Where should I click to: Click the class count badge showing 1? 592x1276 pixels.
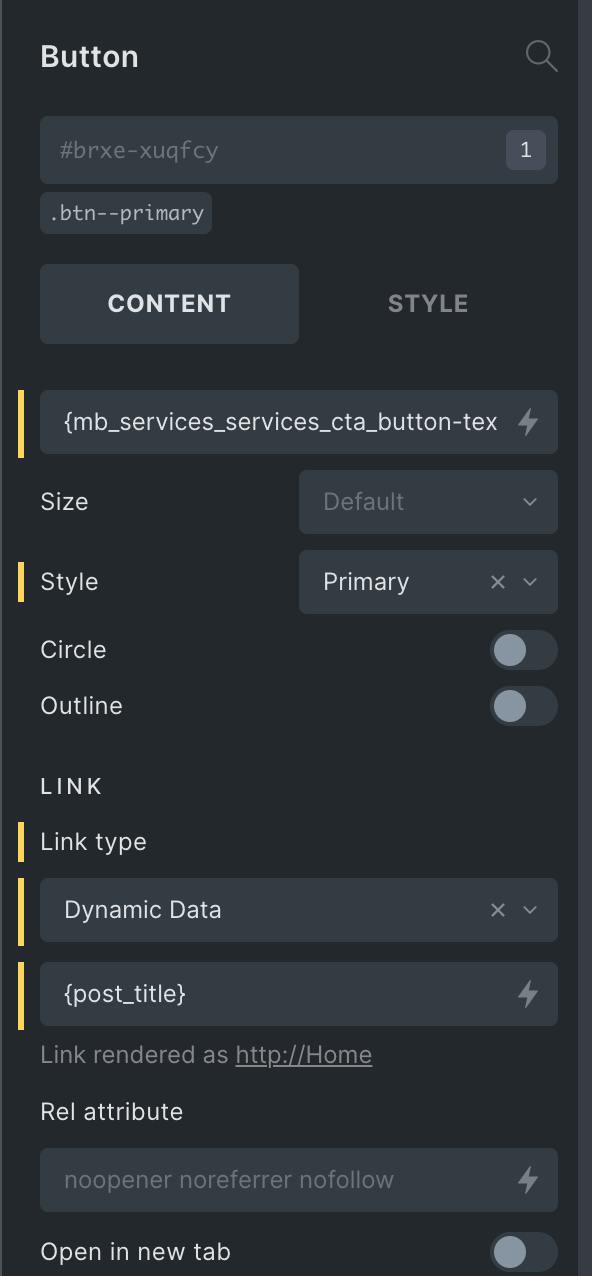tap(526, 151)
